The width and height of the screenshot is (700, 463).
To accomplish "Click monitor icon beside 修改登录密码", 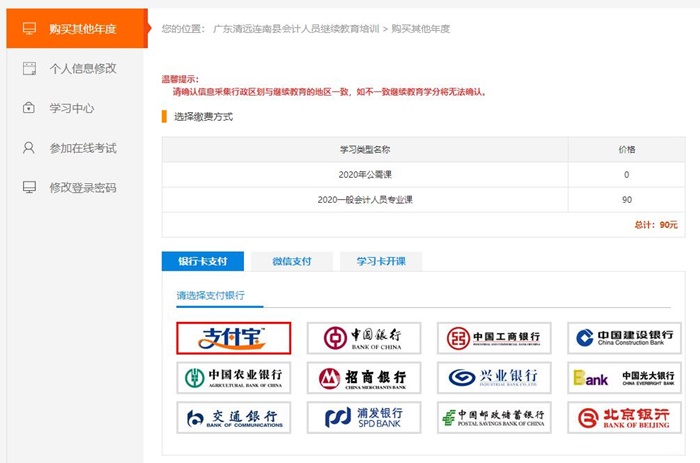I will pyautogui.click(x=29, y=188).
